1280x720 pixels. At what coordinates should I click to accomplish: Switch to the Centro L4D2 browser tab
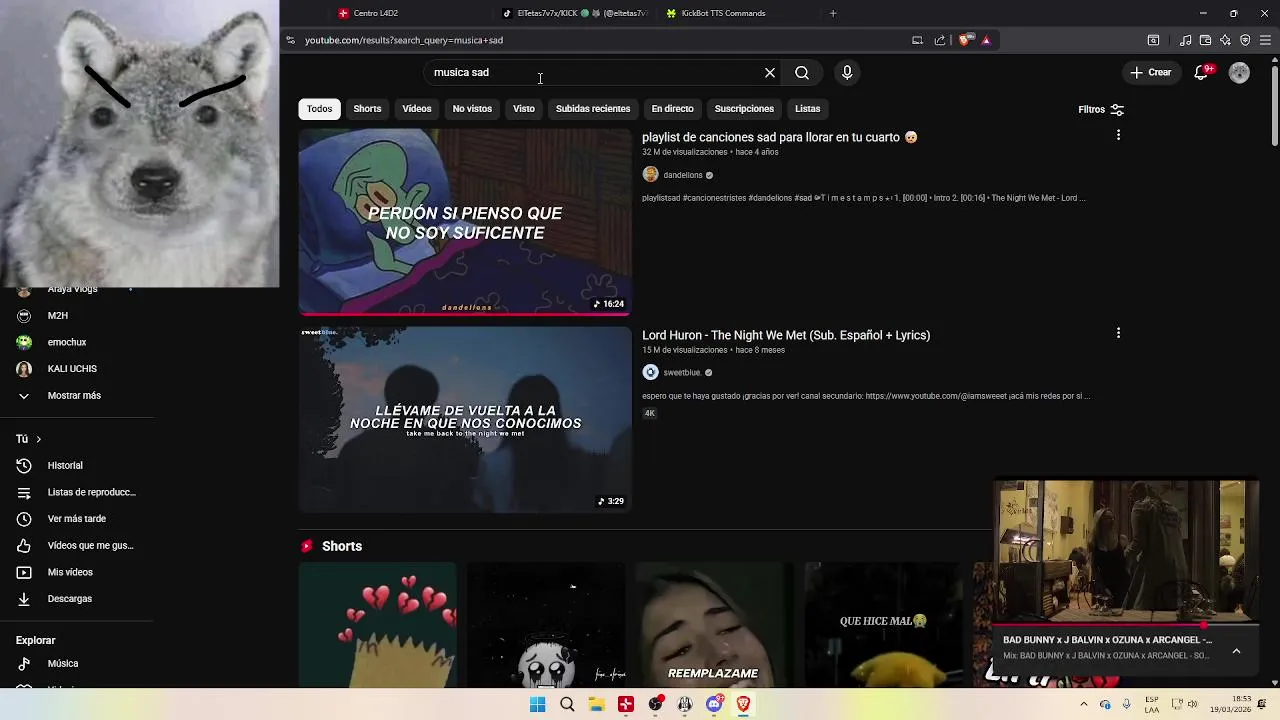coord(375,13)
